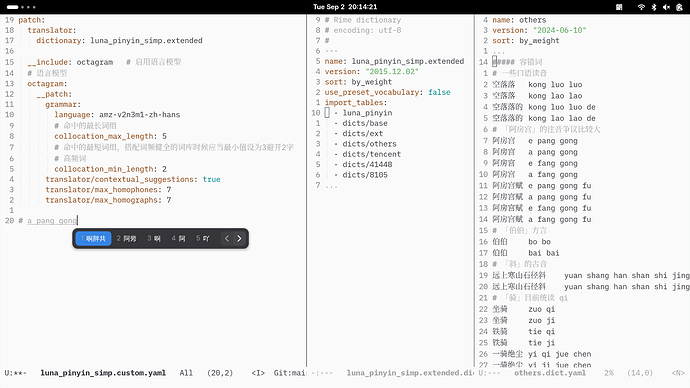Choose candidate 2 阿旁 in the popup

pos(126,238)
